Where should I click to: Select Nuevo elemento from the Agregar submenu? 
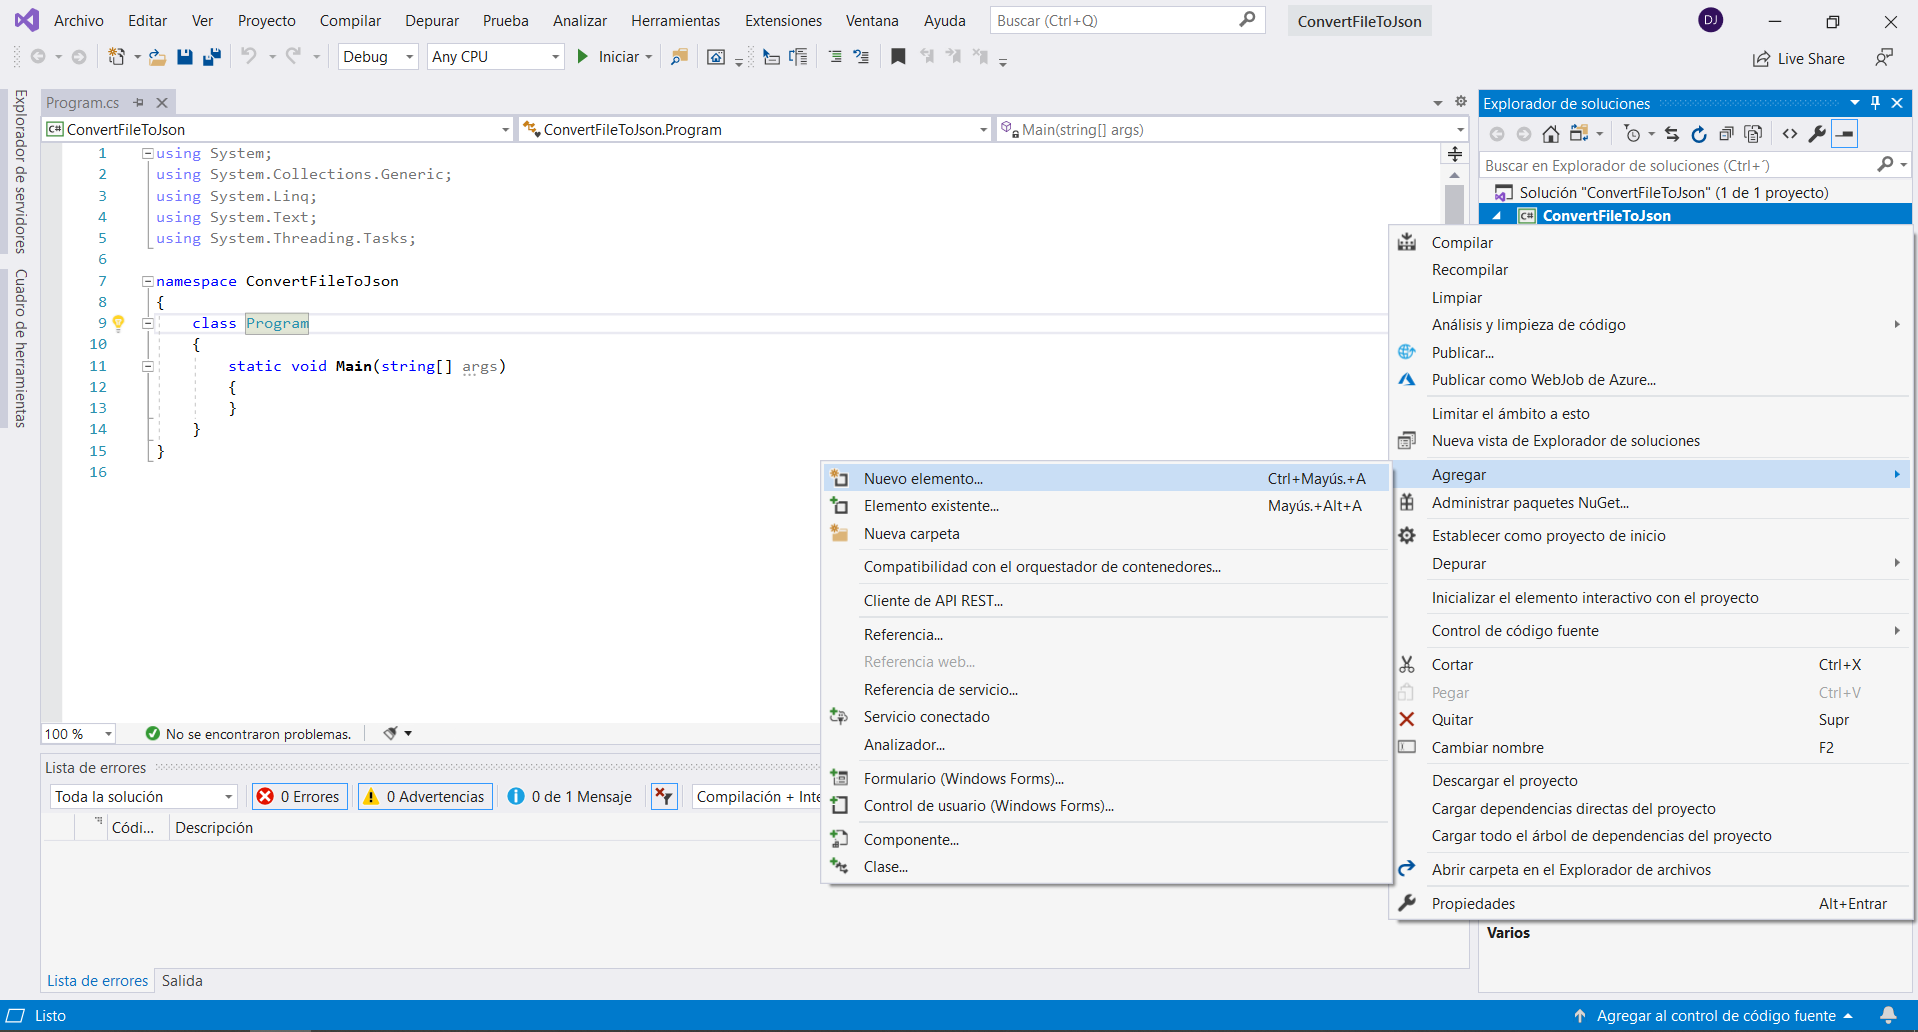click(x=923, y=479)
